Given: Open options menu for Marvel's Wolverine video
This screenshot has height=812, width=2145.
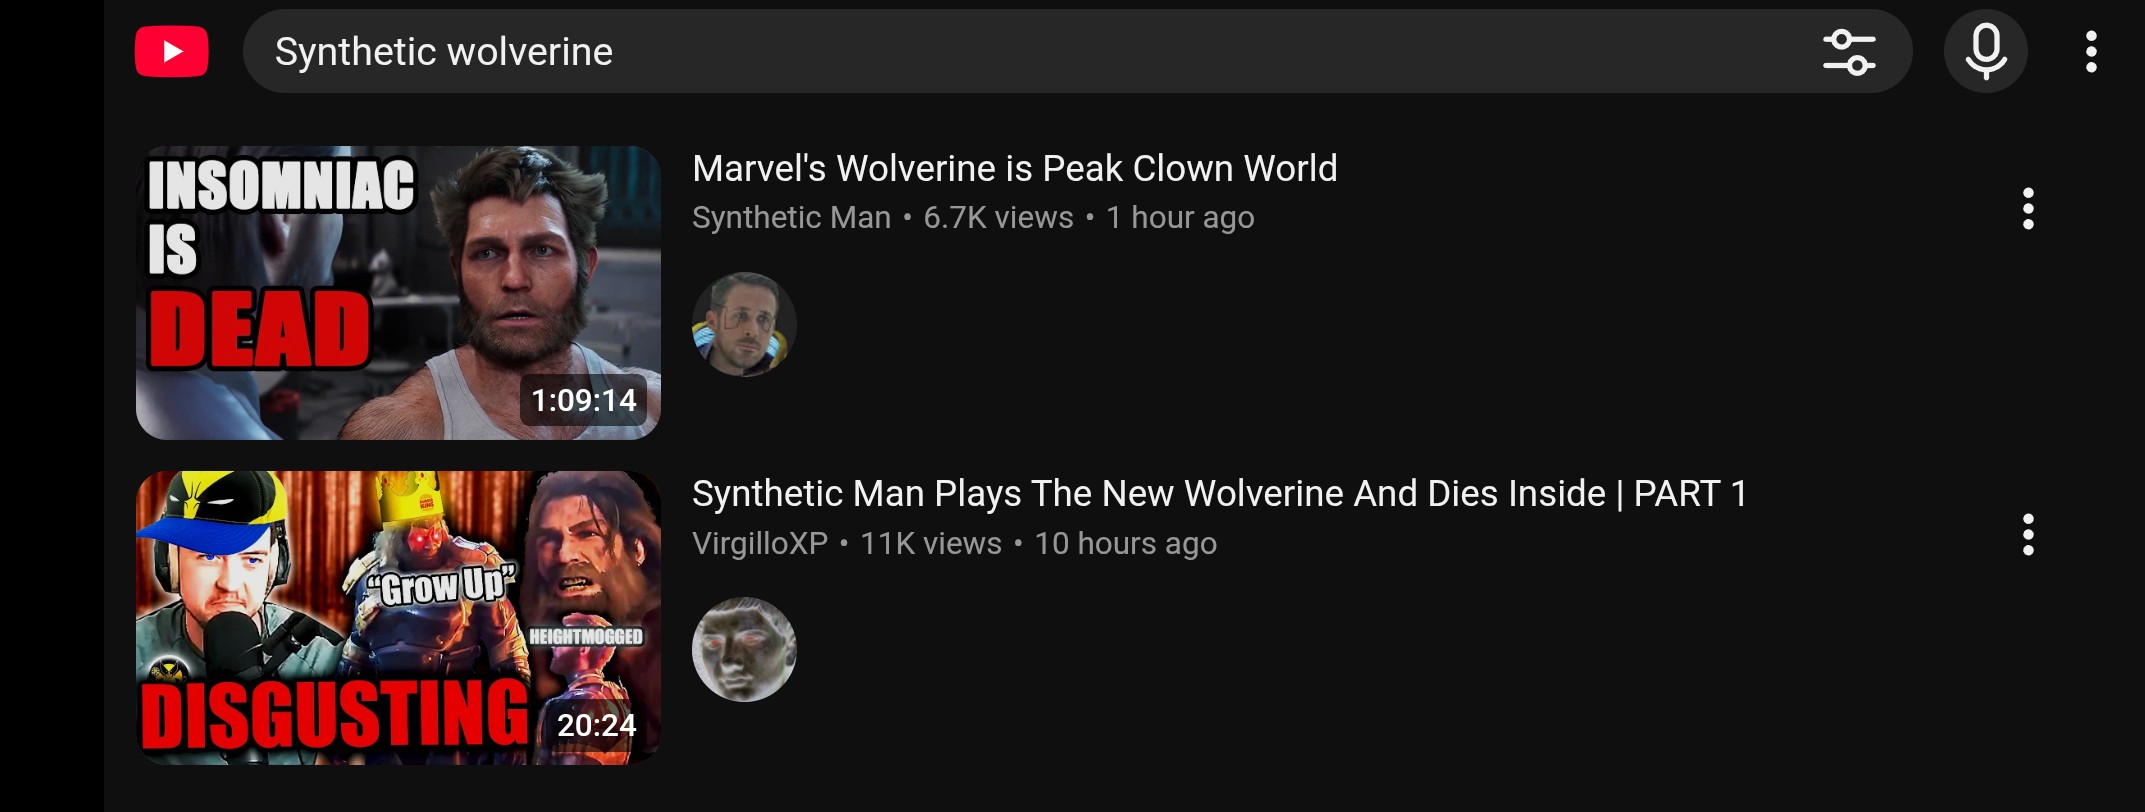Looking at the screenshot, I should coord(2028,209).
